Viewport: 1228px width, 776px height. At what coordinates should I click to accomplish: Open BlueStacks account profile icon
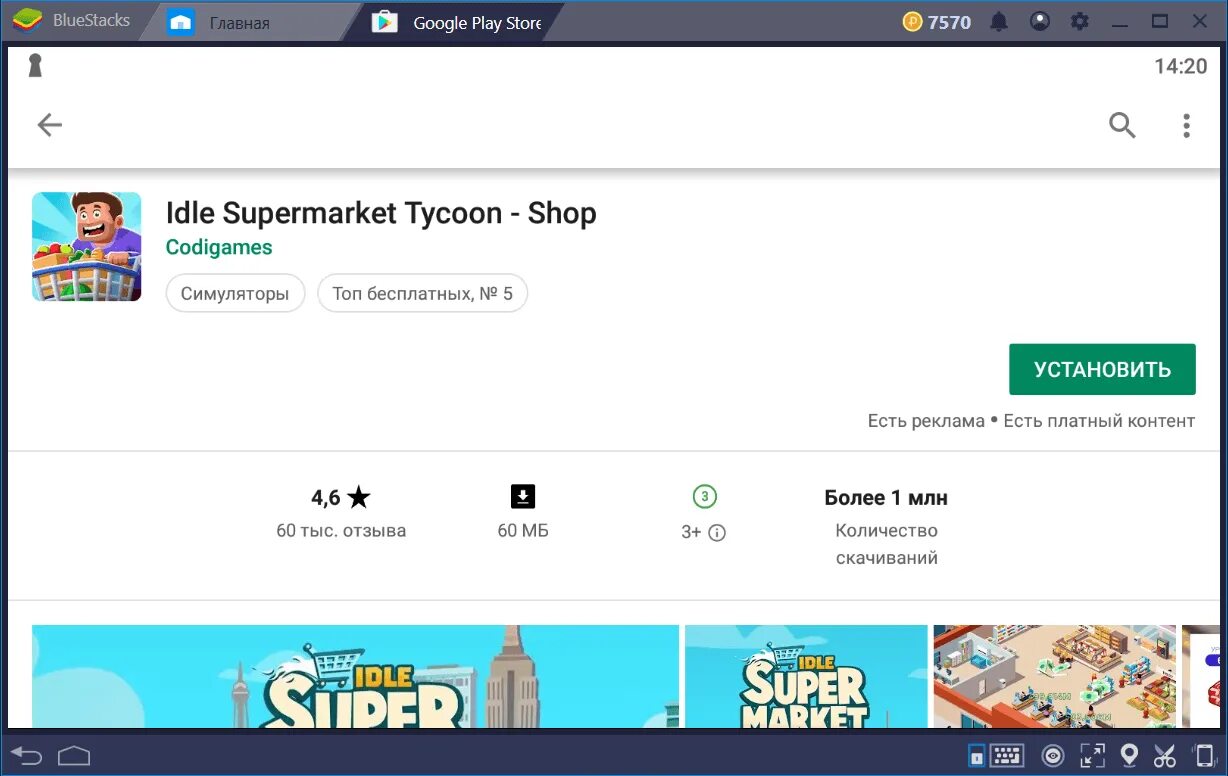pyautogui.click(x=1040, y=21)
